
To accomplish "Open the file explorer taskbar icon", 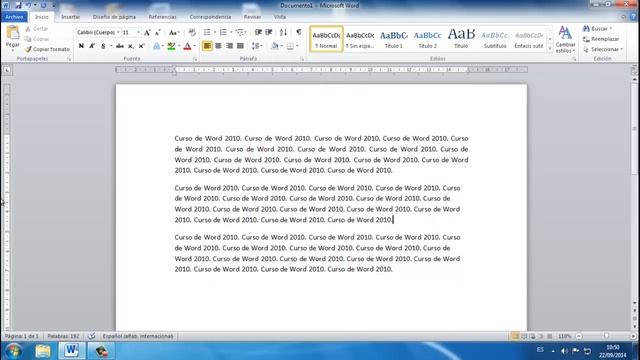I will (x=43, y=351).
